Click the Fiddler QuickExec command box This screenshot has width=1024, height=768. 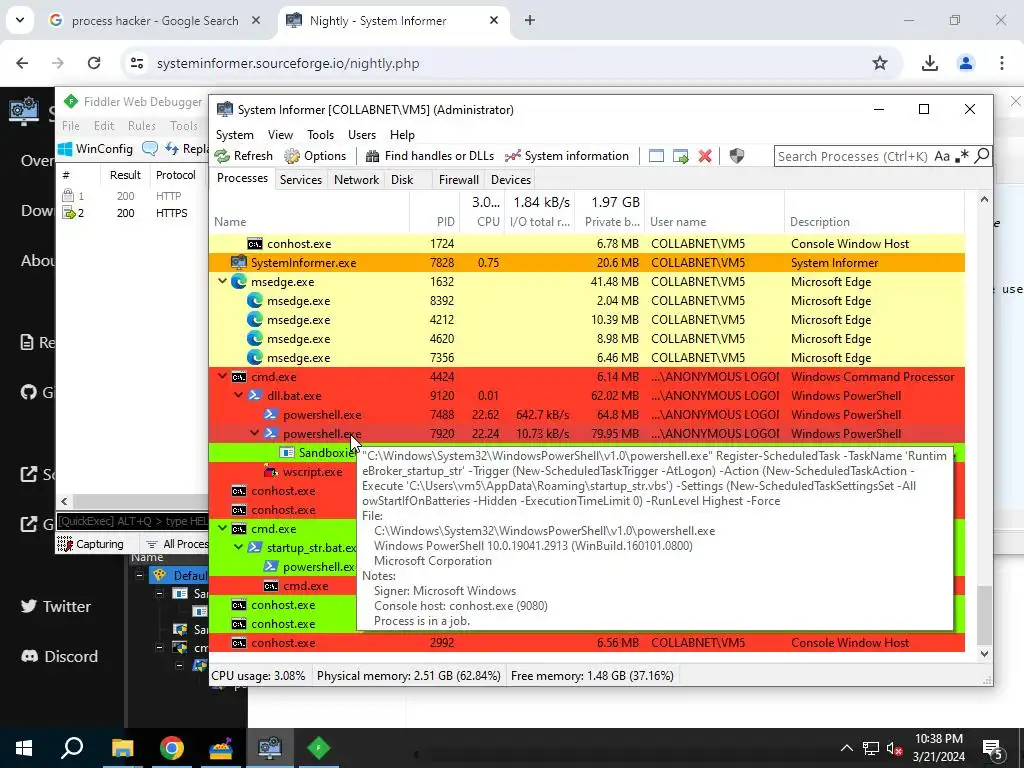coord(133,521)
